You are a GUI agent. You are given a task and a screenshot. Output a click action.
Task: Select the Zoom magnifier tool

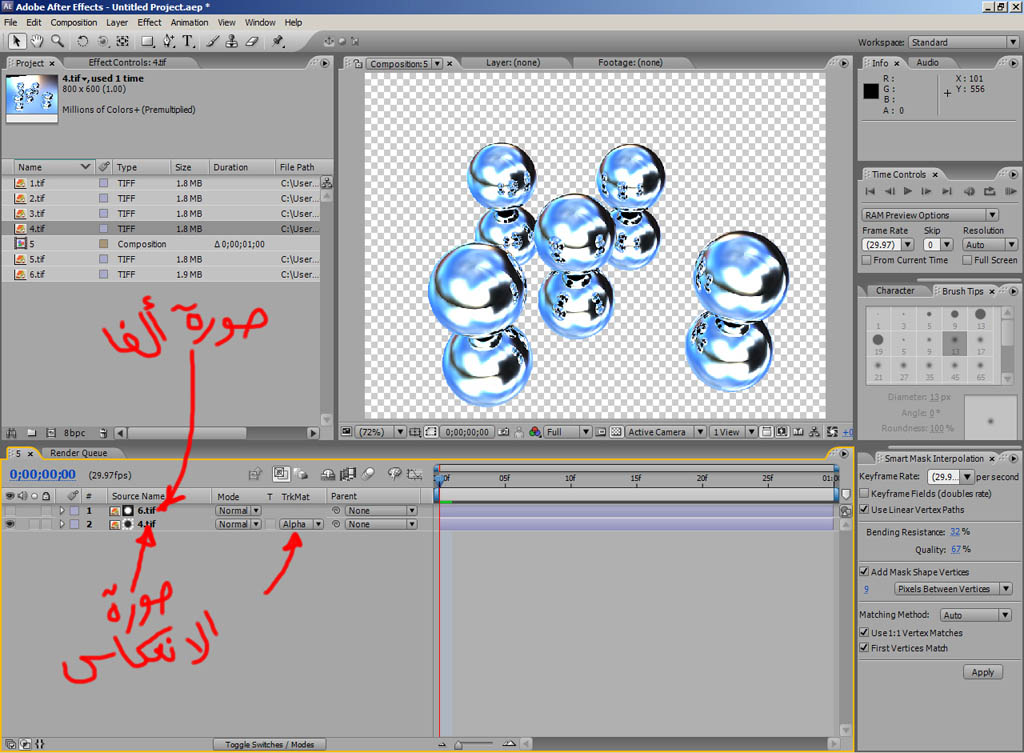tap(57, 41)
